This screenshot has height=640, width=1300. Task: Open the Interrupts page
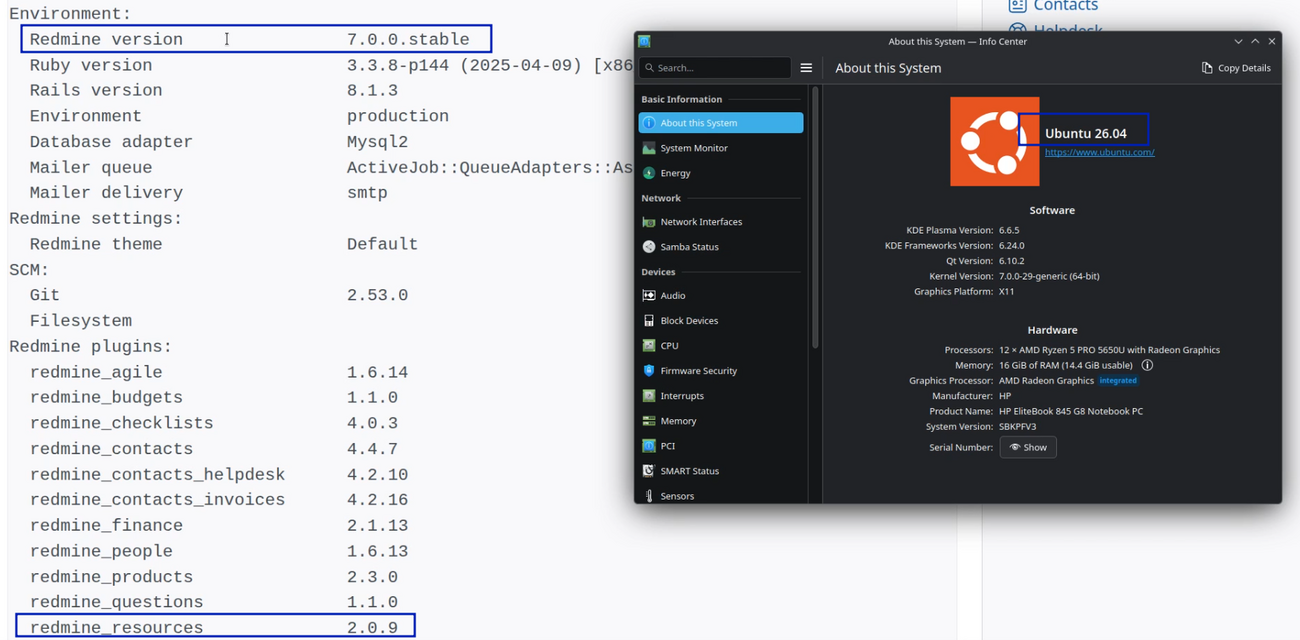pos(720,395)
